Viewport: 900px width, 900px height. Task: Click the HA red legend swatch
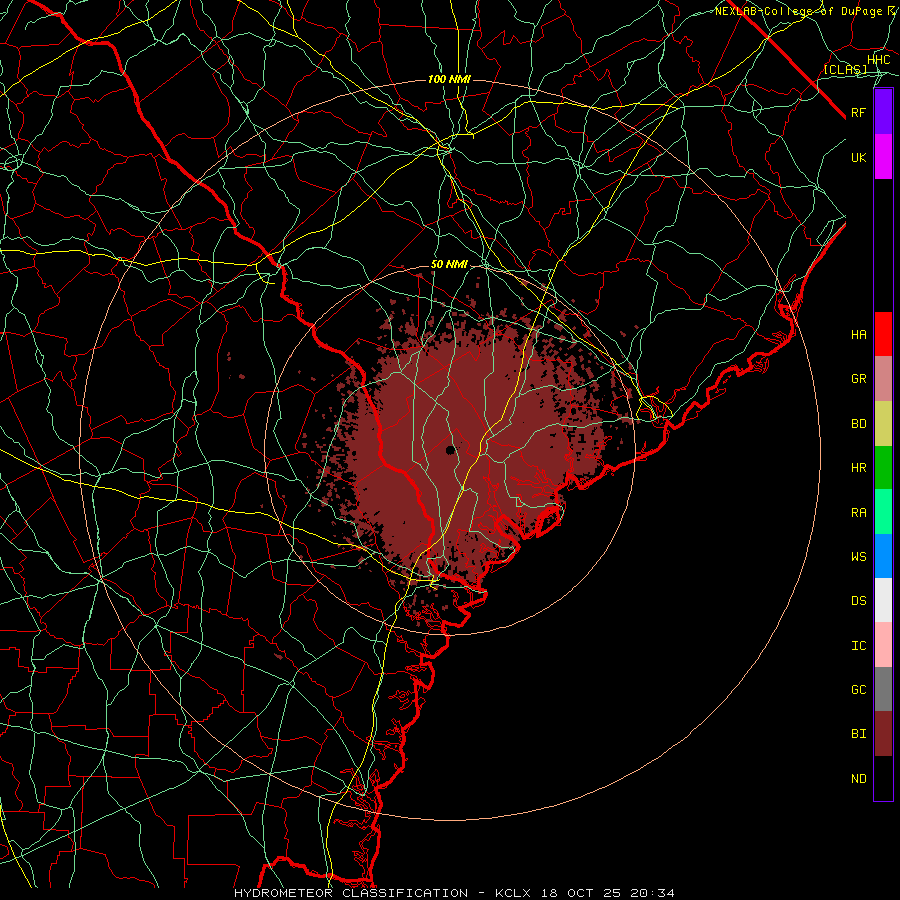(883, 334)
